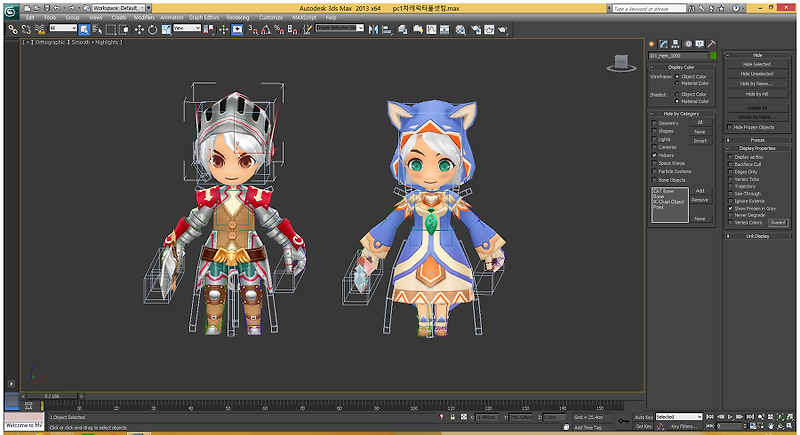Open the selection filter All dropdown
Viewport: 800px width, 435px height.
tap(63, 28)
